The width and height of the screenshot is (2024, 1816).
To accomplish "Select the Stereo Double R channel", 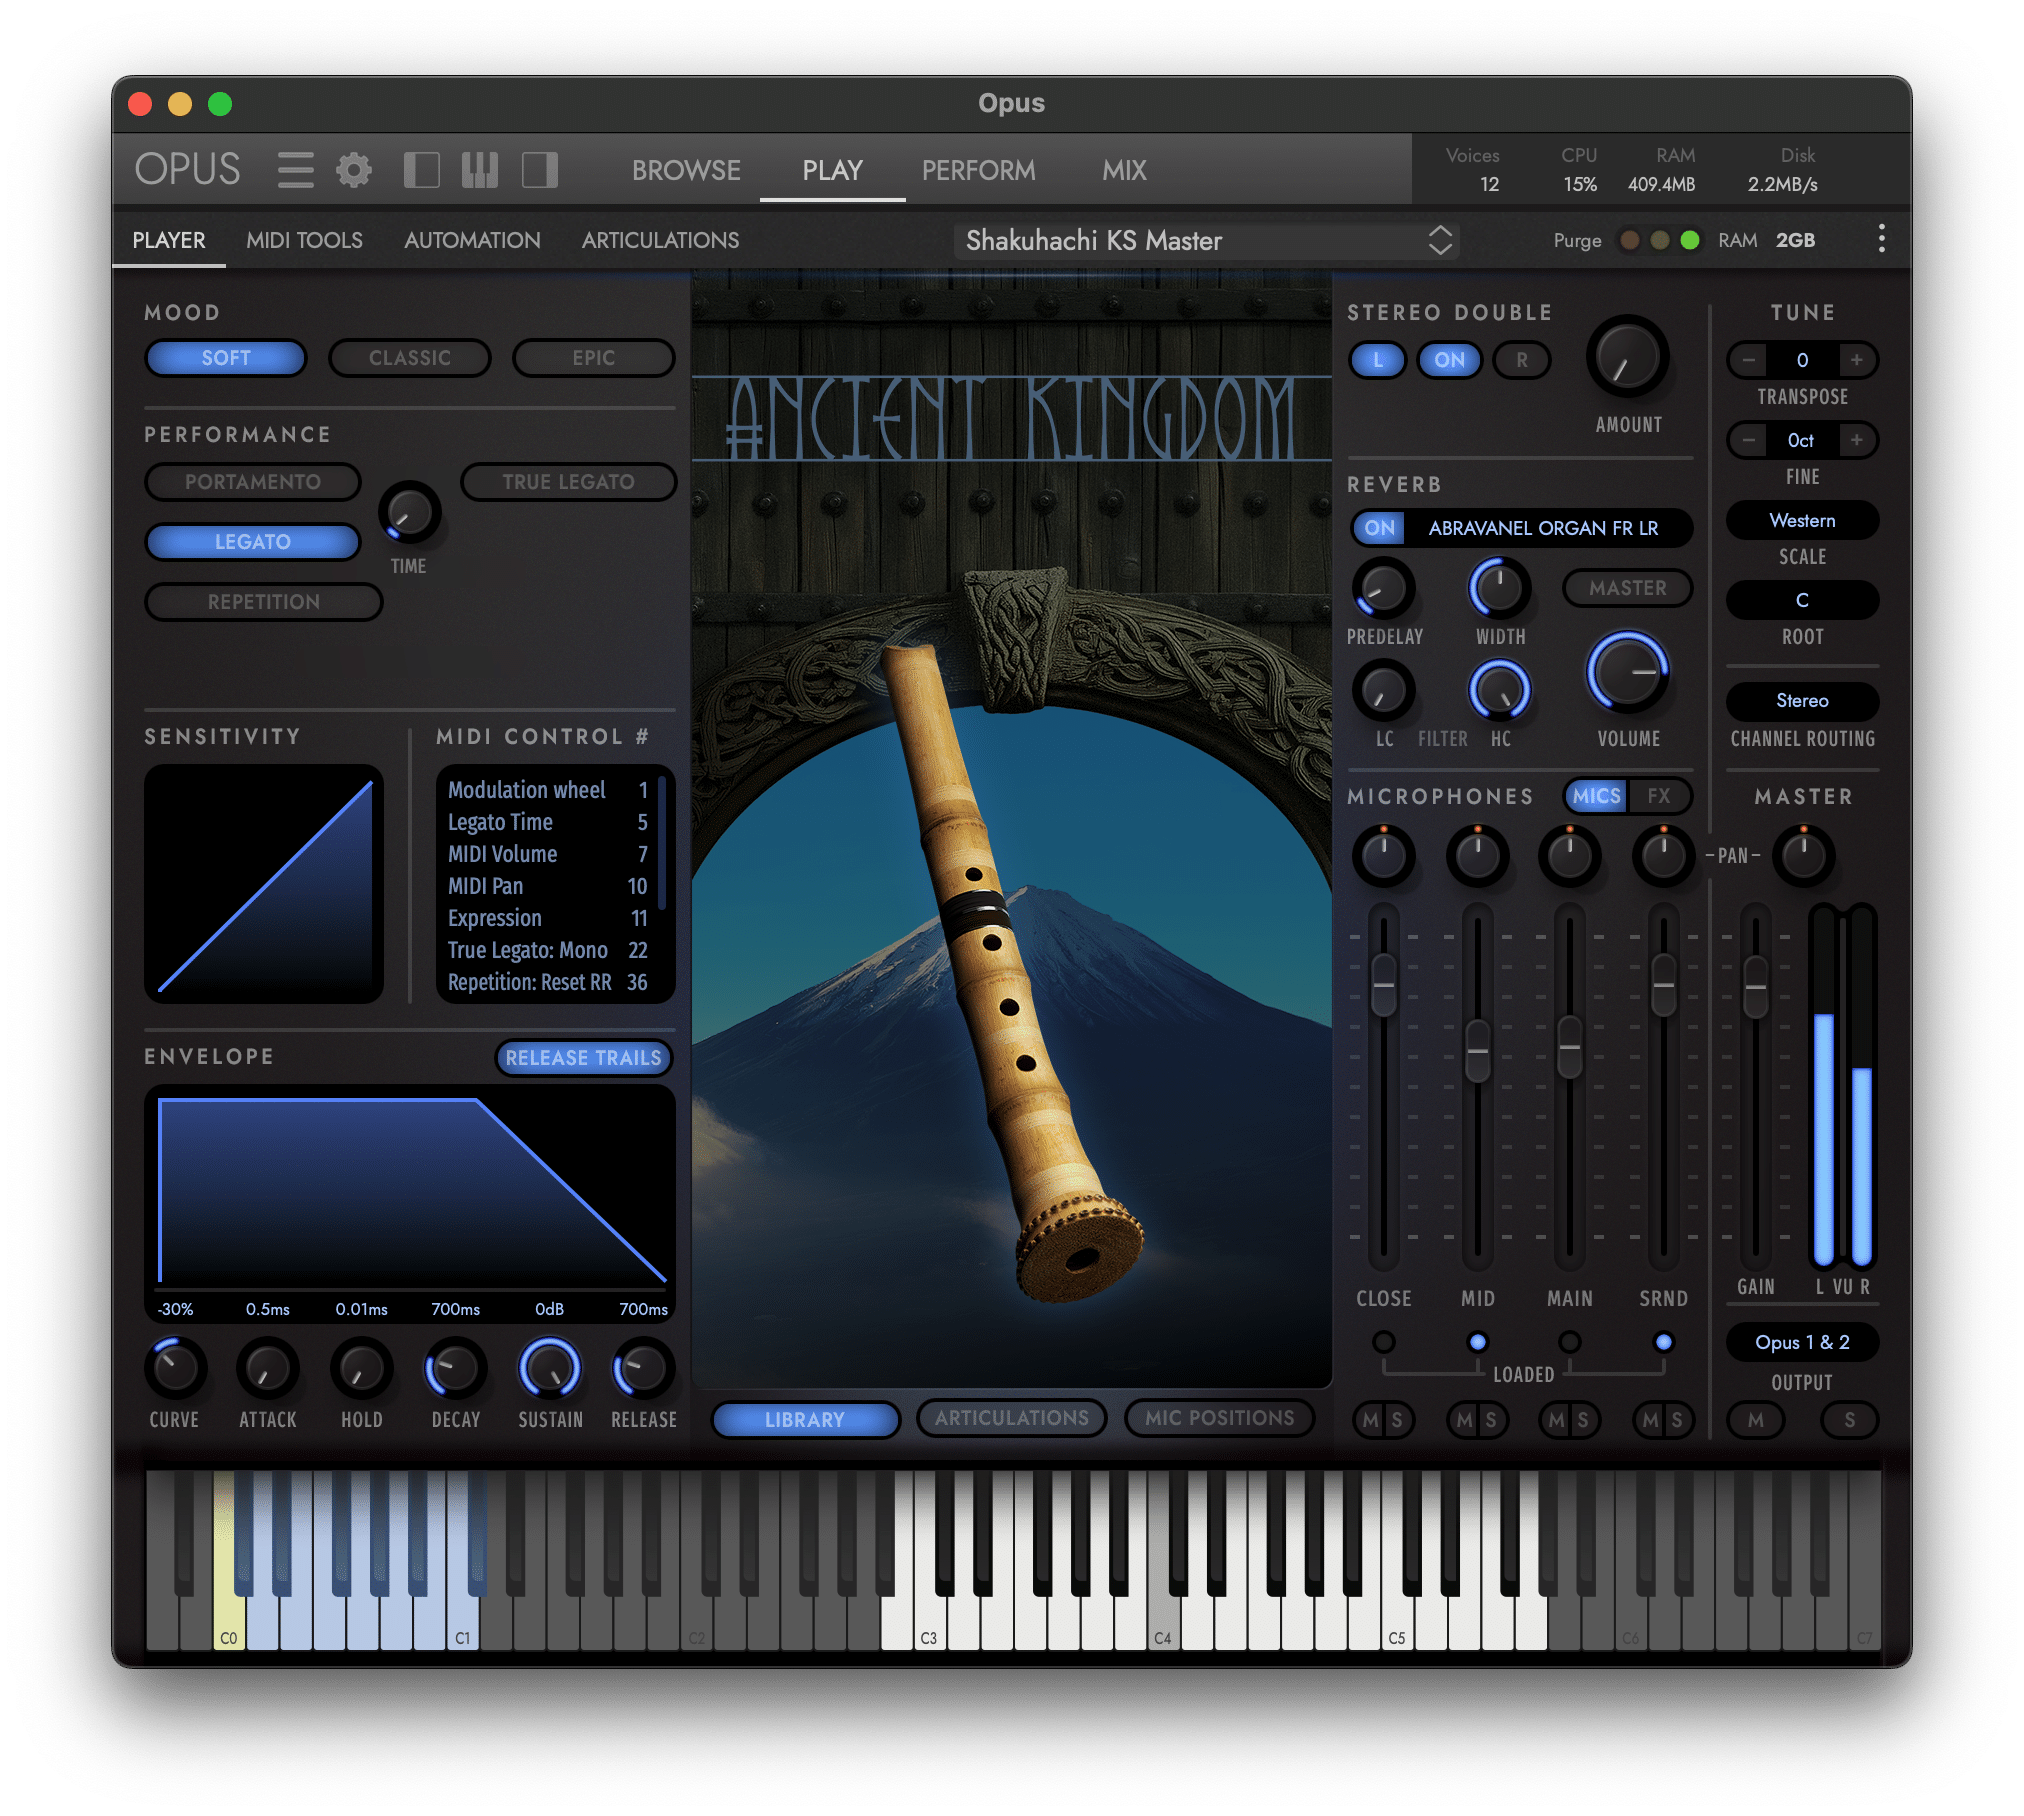I will (x=1521, y=360).
